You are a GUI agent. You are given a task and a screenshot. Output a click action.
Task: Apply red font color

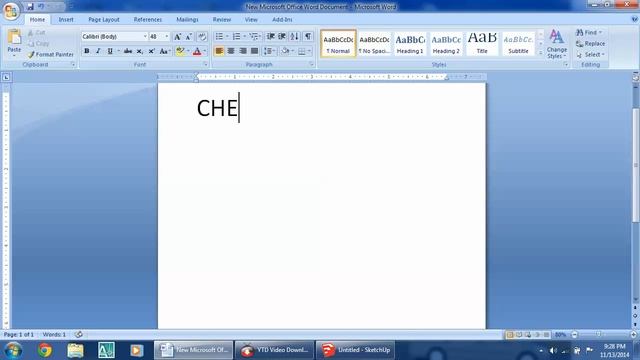click(x=197, y=51)
